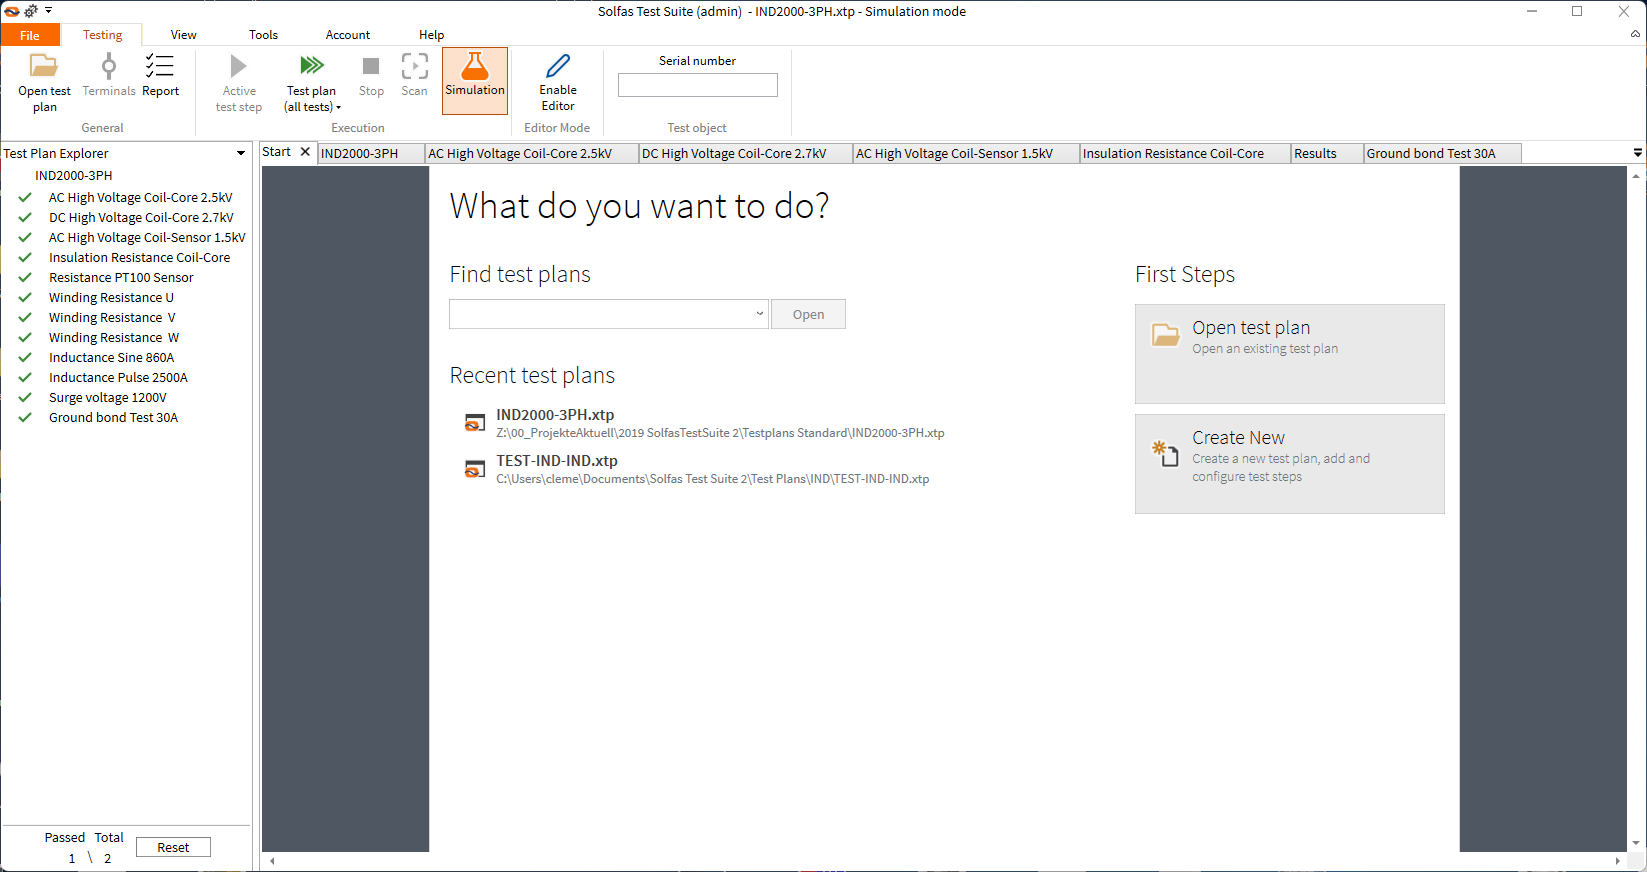The height and width of the screenshot is (872, 1647).
Task: Click checkmark next to Resistance PT100 Sensor
Action: tap(25, 277)
